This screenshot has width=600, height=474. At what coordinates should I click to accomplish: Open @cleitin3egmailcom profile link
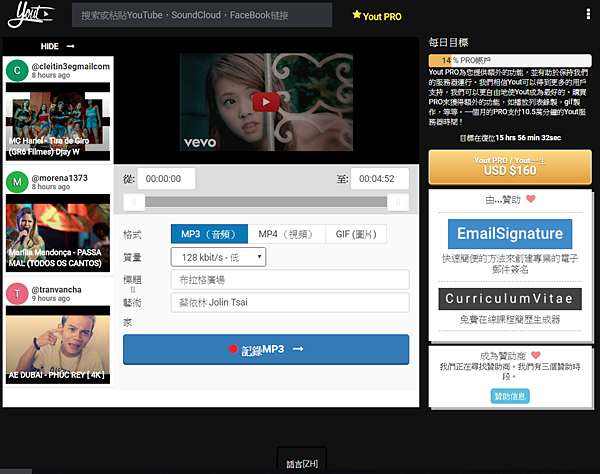(x=71, y=66)
